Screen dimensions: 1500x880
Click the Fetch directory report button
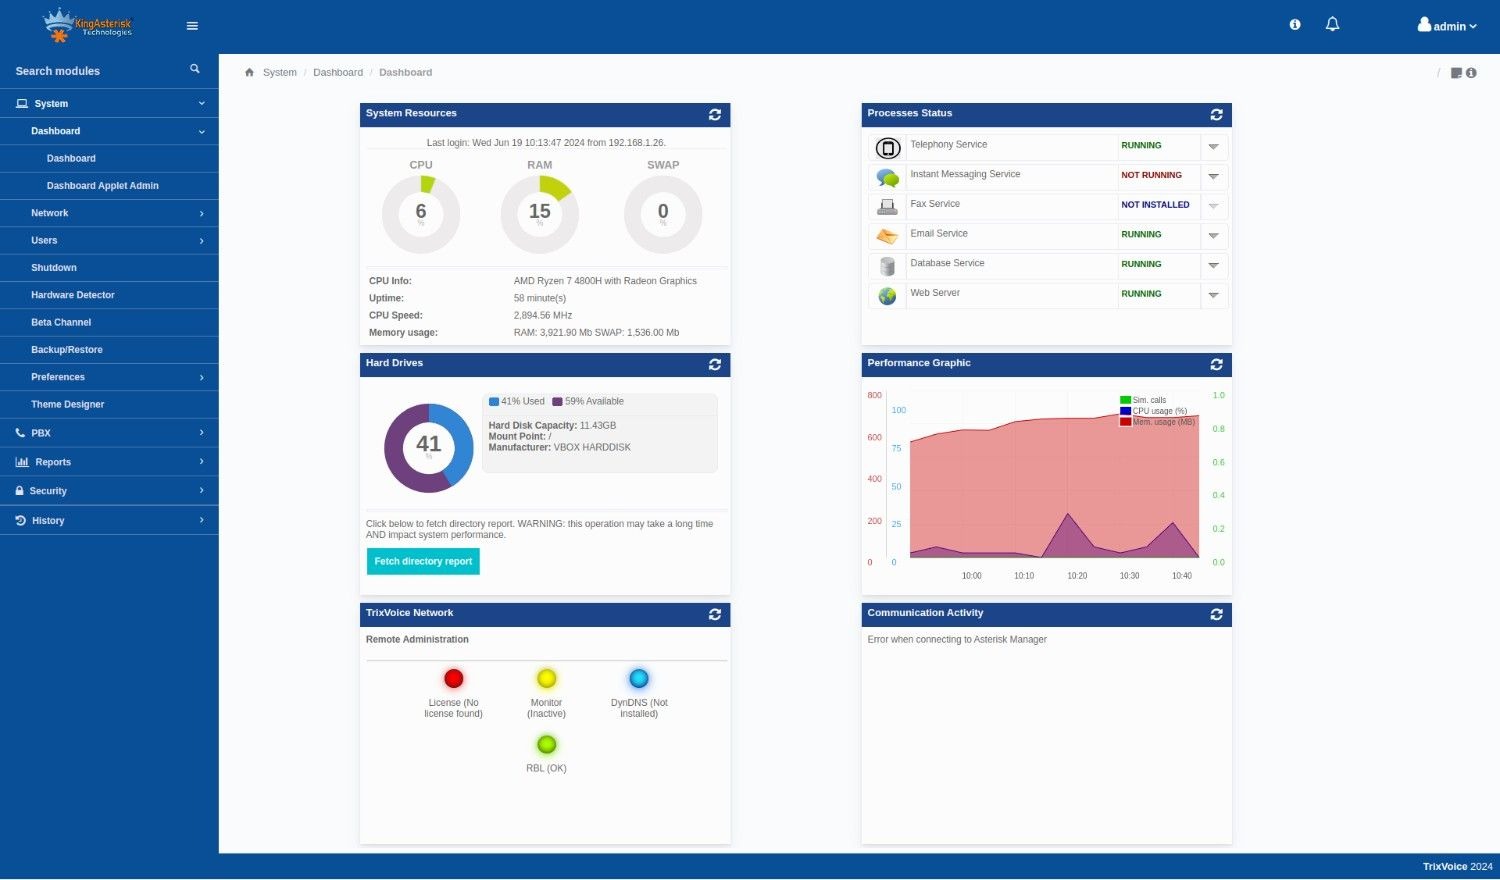[423, 562]
